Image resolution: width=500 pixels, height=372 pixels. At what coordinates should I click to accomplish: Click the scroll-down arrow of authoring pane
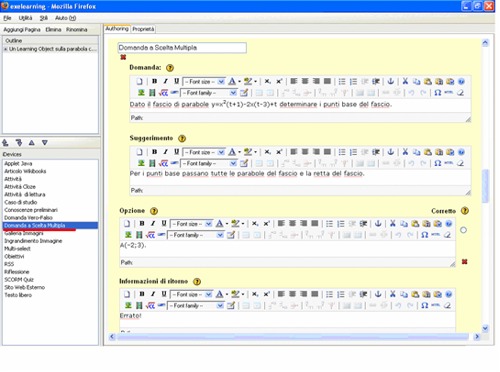[x=485, y=328]
